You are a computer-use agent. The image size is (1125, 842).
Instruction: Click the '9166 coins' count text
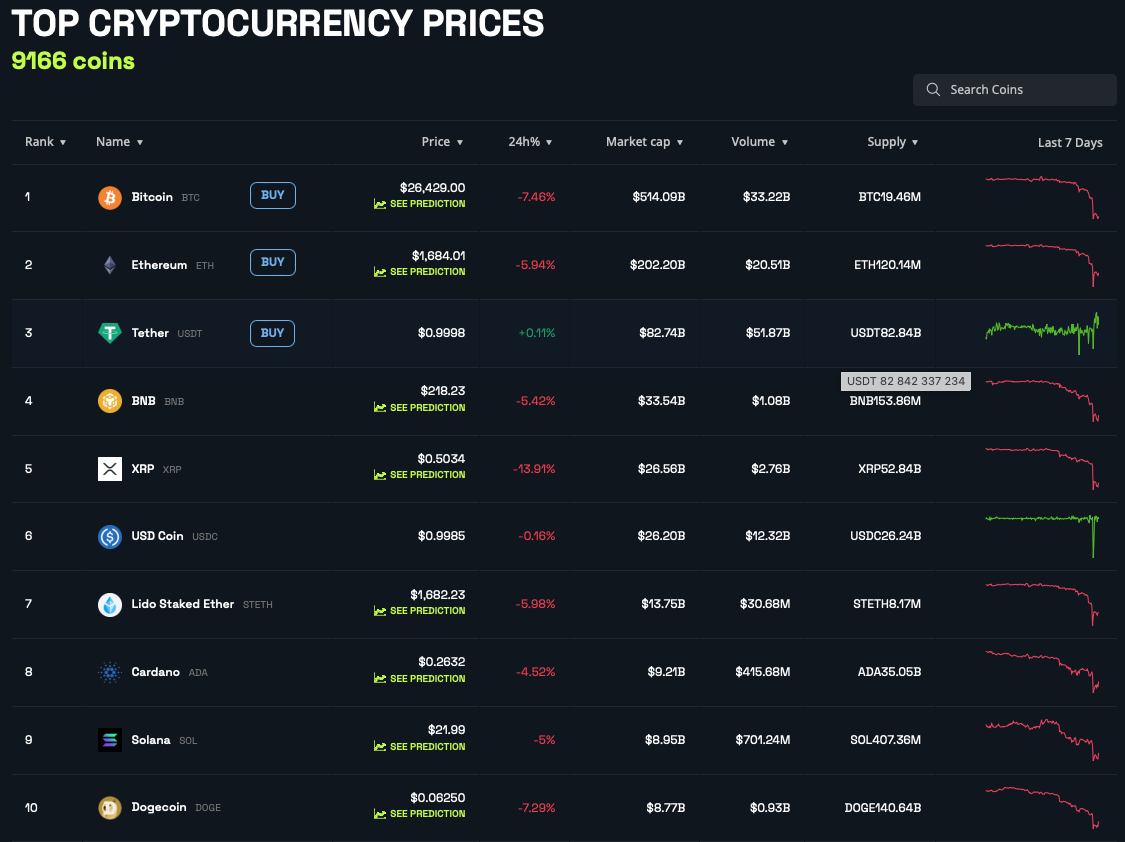73,61
